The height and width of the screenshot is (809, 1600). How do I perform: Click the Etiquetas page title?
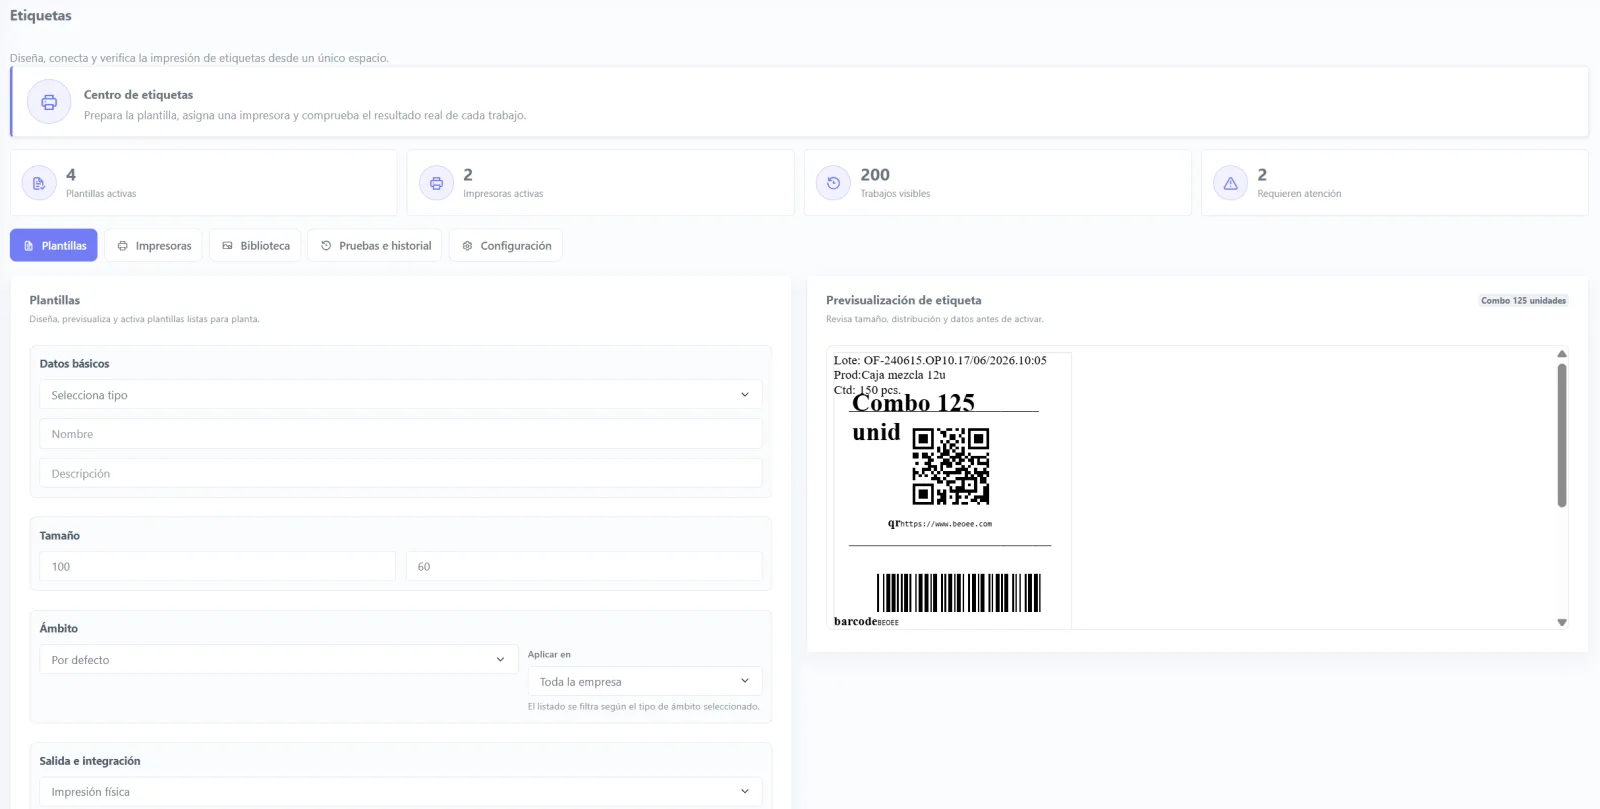point(41,16)
